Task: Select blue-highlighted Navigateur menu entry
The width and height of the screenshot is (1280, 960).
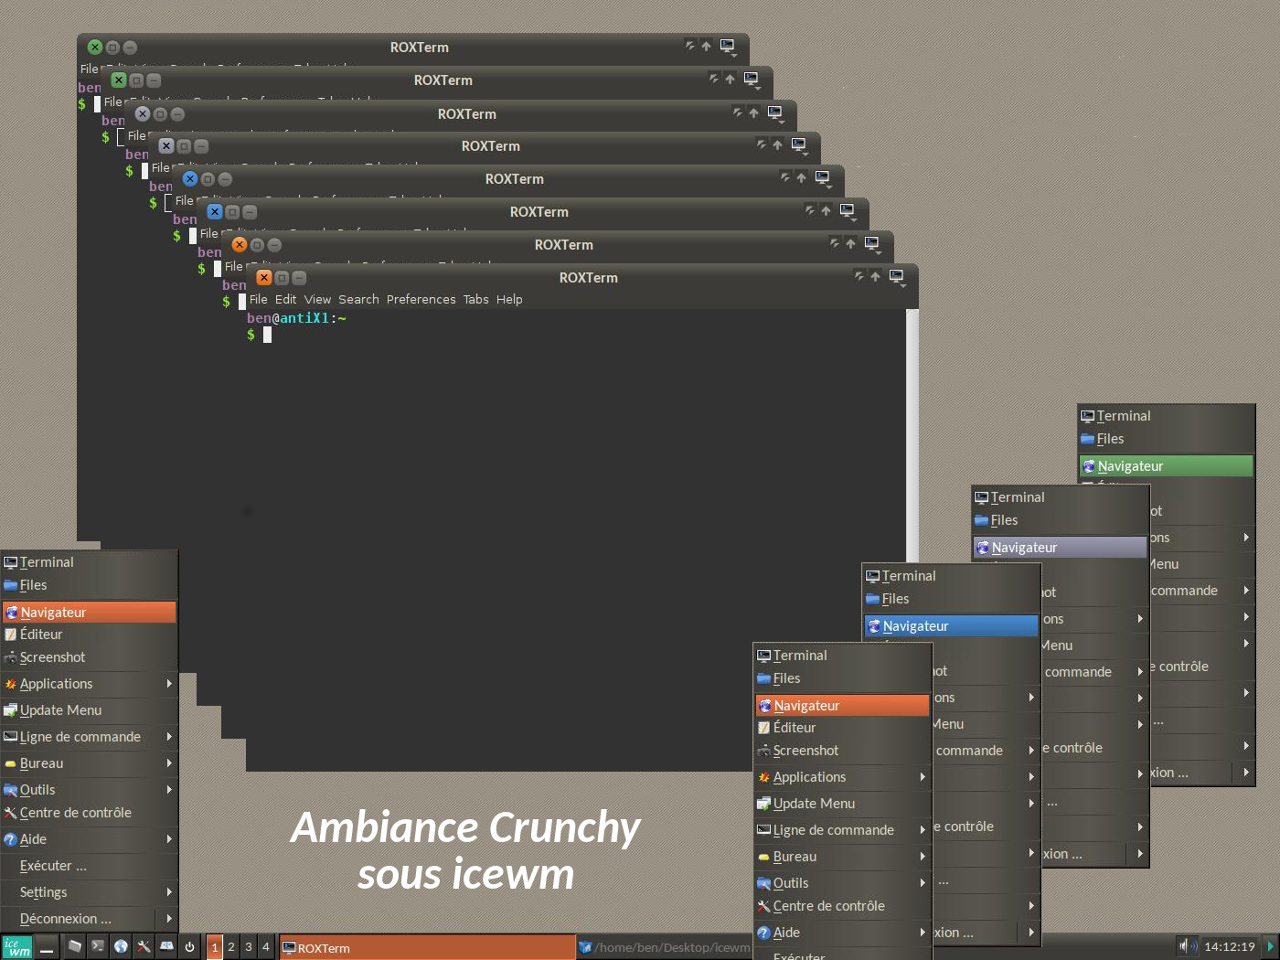Action: [x=951, y=626]
